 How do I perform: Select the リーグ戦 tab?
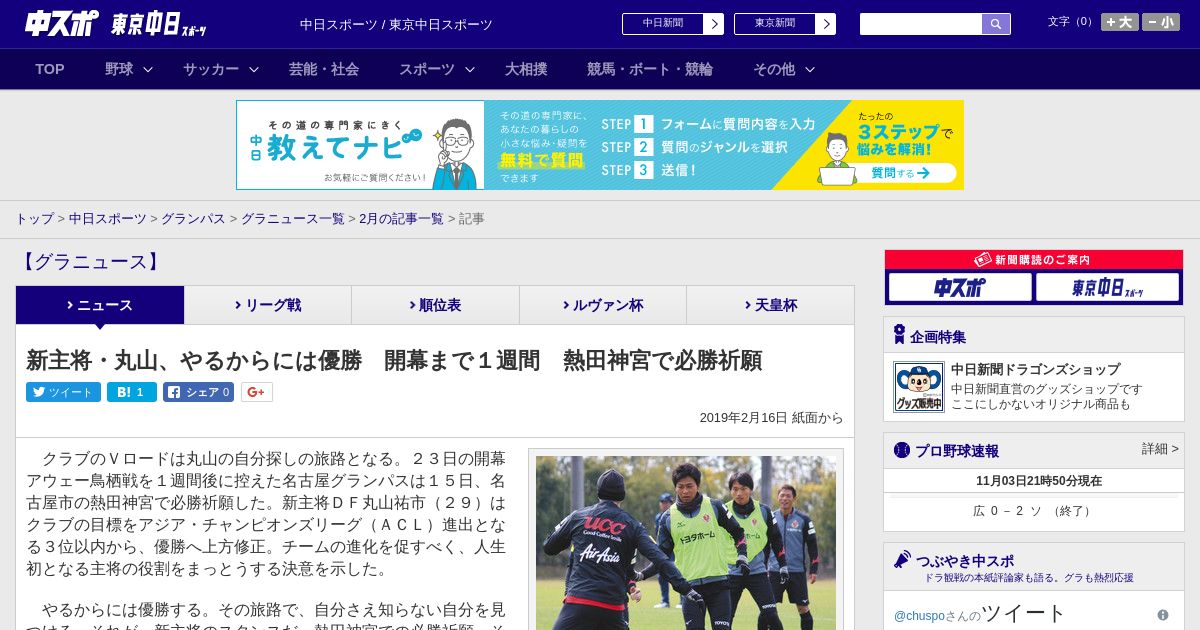pyautogui.click(x=268, y=305)
